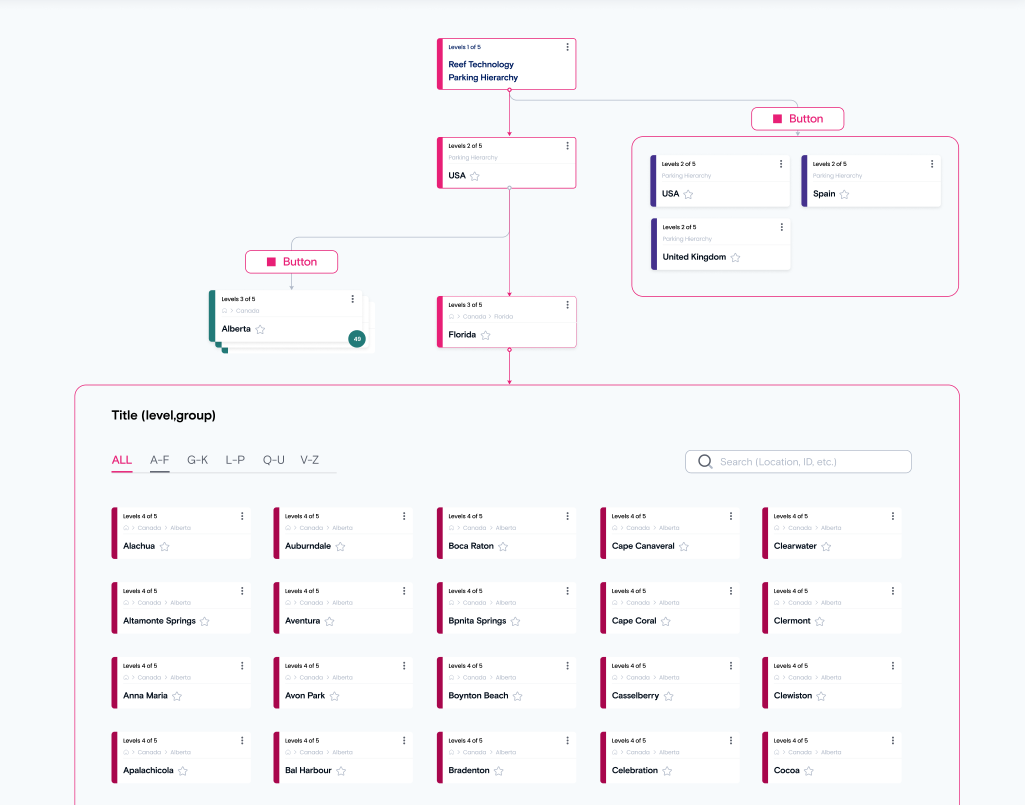Switch to the A-F tab
The image size is (1025, 805).
pyautogui.click(x=160, y=460)
